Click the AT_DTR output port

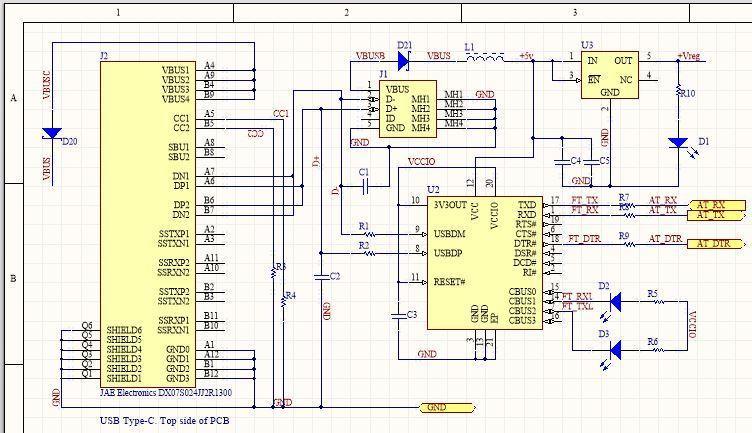click(717, 244)
